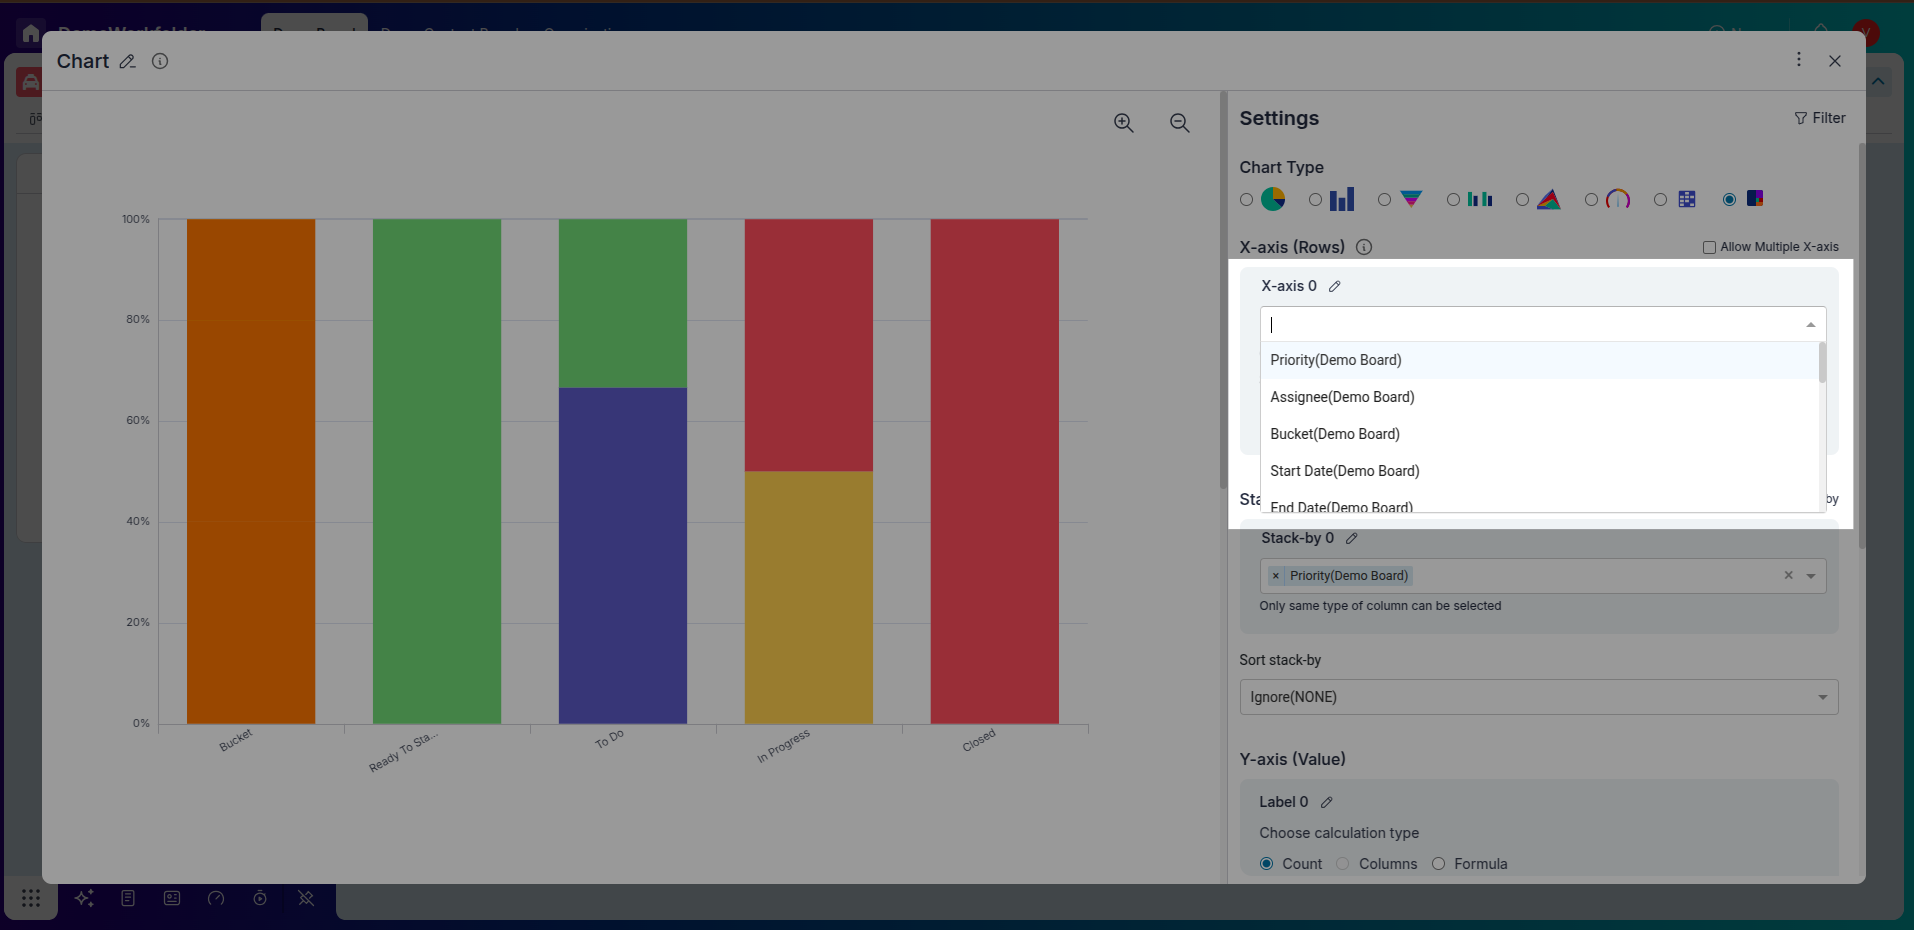The height and width of the screenshot is (930, 1914).
Task: Open the three-dot more options menu
Action: click(1799, 60)
